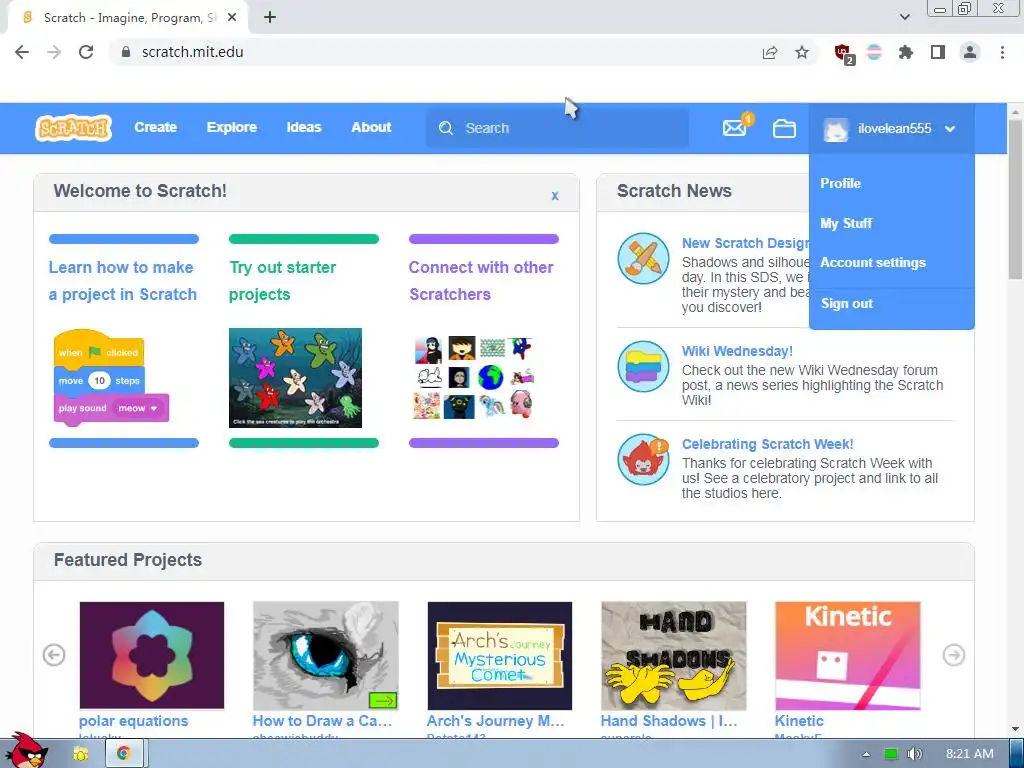View site information lock icon

126,52
